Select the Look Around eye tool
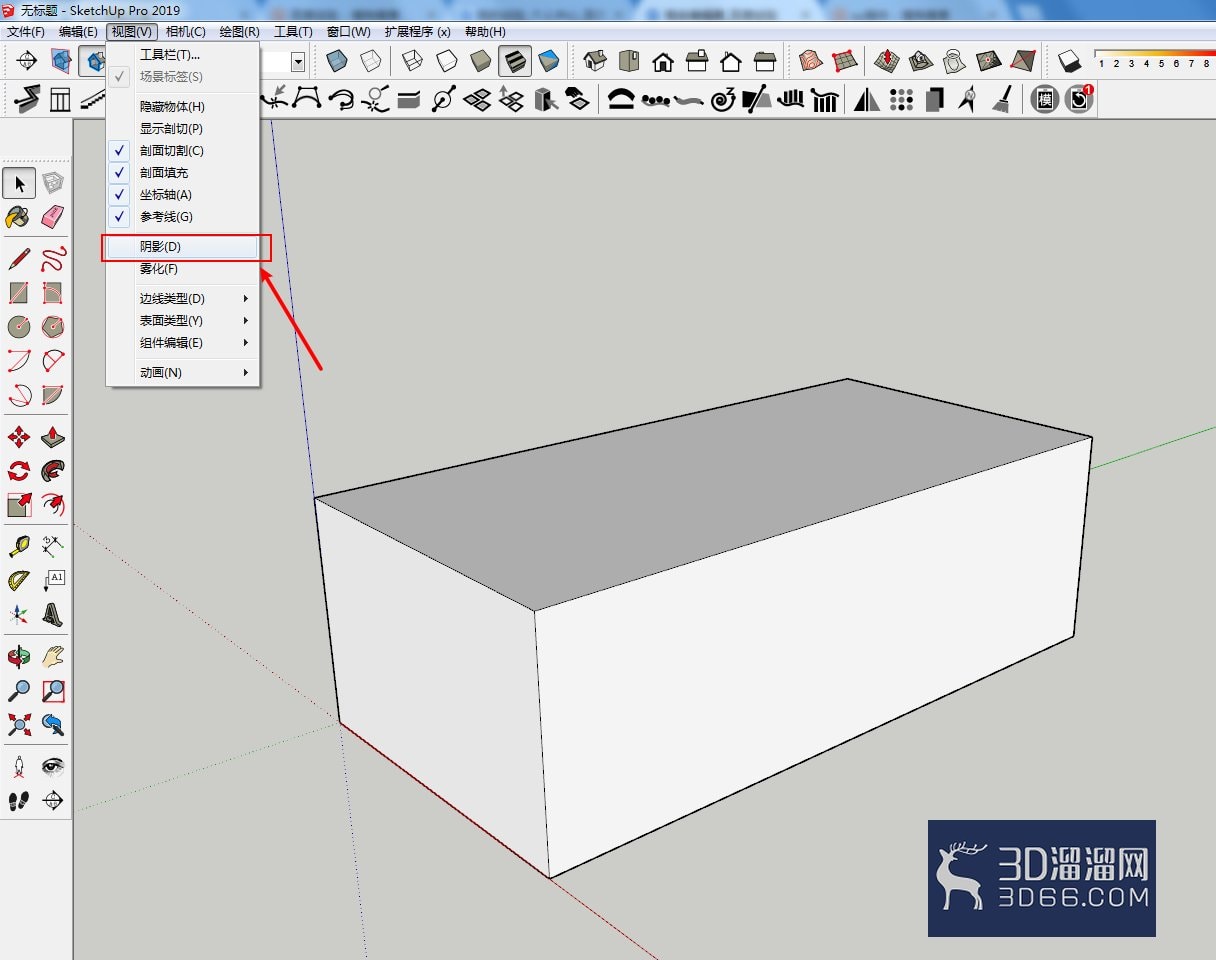This screenshot has height=960, width=1216. (x=53, y=767)
